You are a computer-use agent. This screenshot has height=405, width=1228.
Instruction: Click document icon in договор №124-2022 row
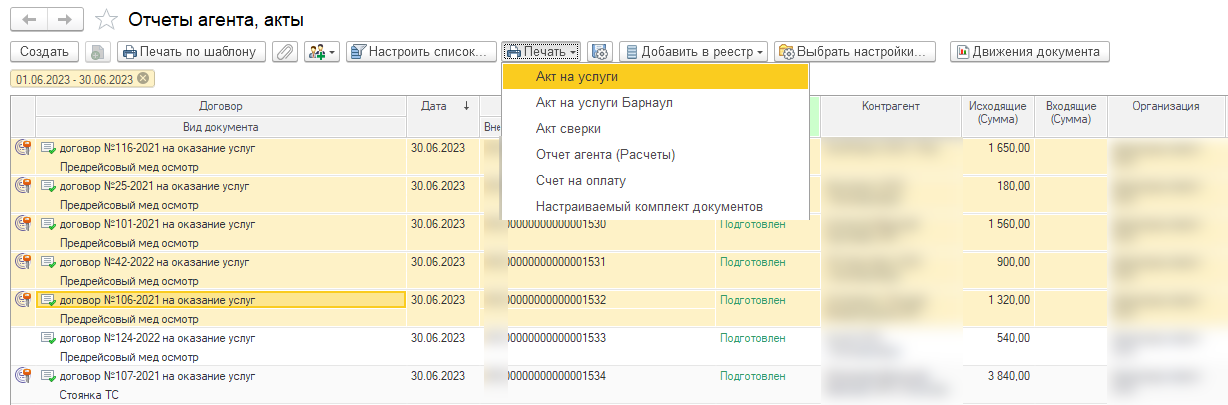coord(48,338)
